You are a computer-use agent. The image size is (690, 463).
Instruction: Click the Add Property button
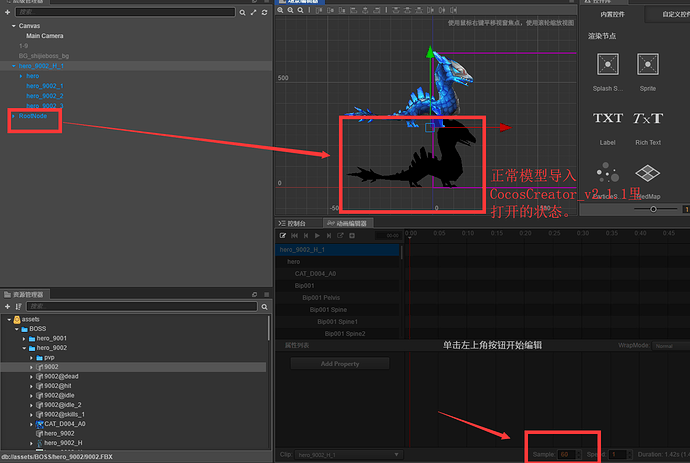click(x=340, y=364)
